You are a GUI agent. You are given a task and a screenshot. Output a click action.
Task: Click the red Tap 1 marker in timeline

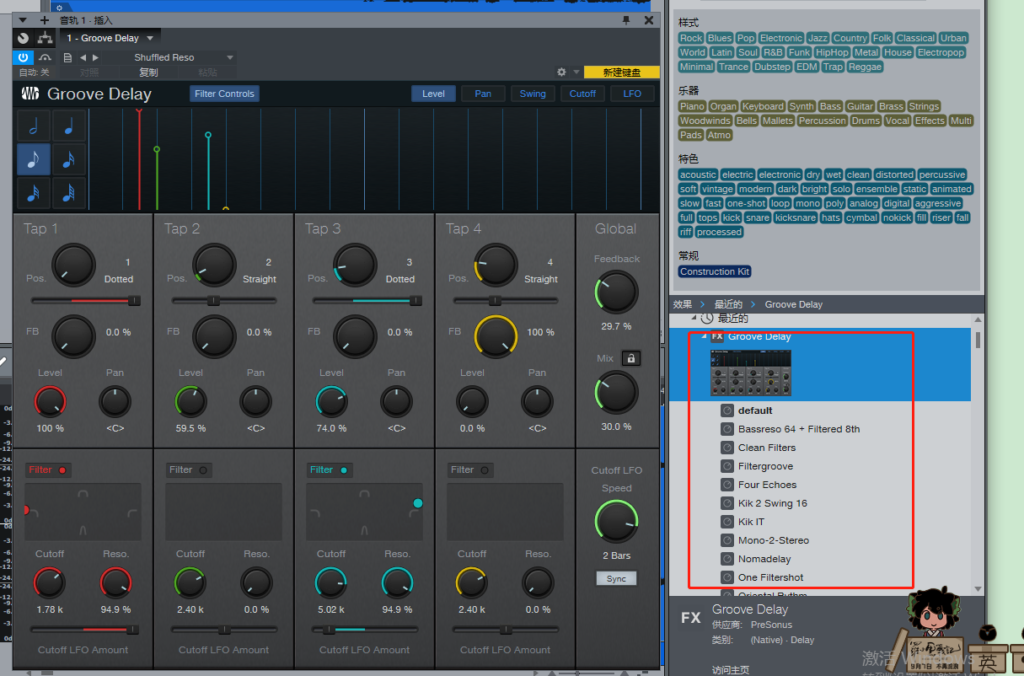coord(139,114)
